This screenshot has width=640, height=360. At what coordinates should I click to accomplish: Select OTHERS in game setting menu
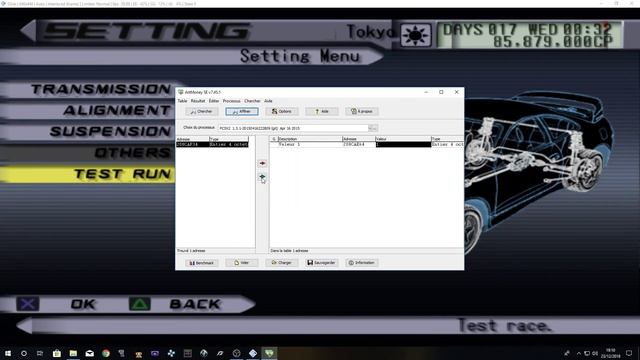pyautogui.click(x=133, y=153)
